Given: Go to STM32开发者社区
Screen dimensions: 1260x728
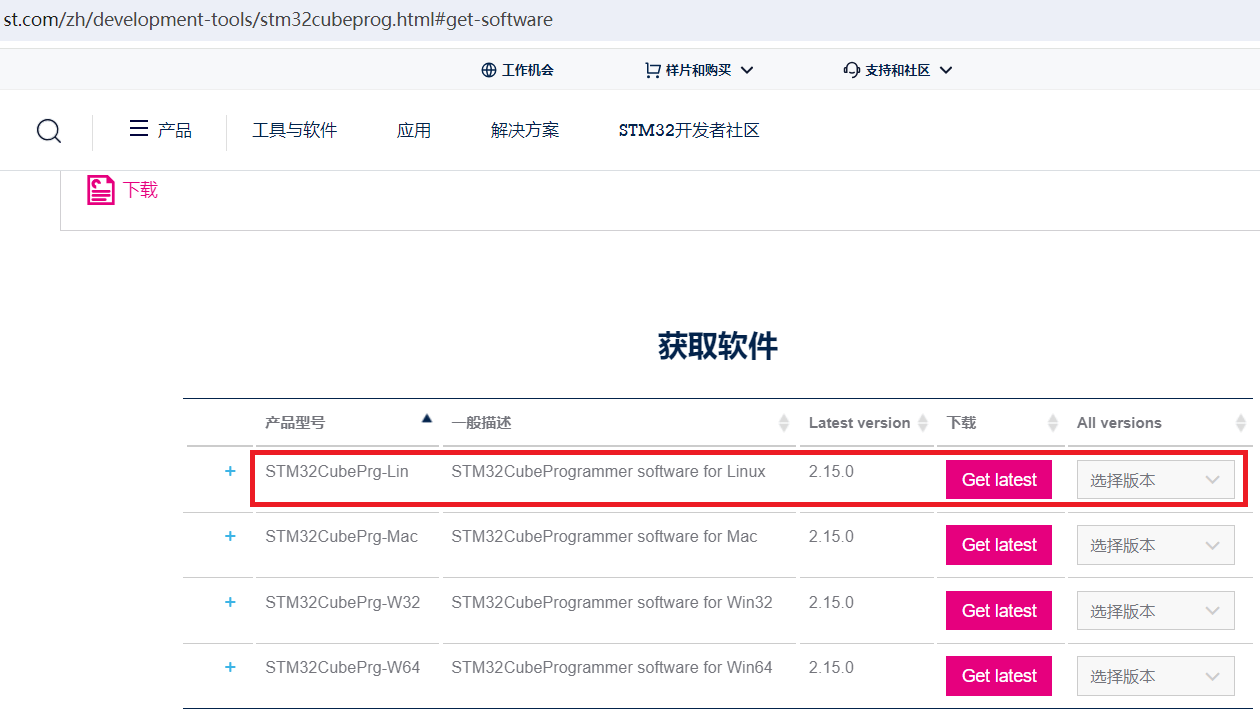Looking at the screenshot, I should pyautogui.click(x=689, y=130).
